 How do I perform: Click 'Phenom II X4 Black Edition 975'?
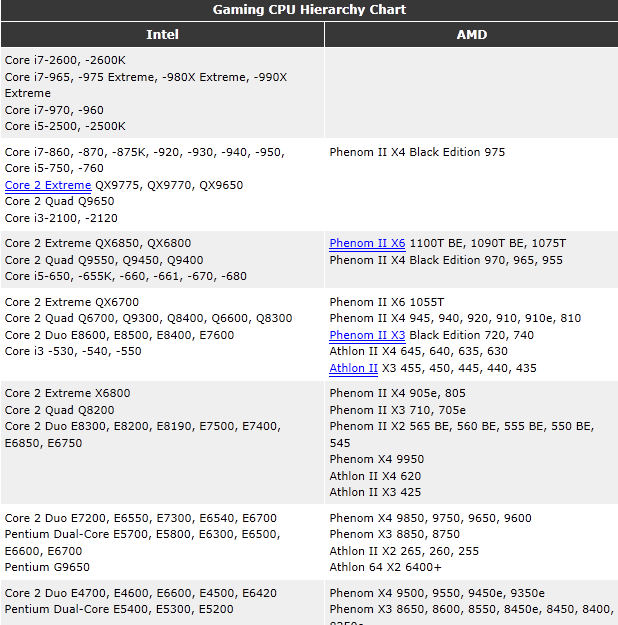coord(417,152)
